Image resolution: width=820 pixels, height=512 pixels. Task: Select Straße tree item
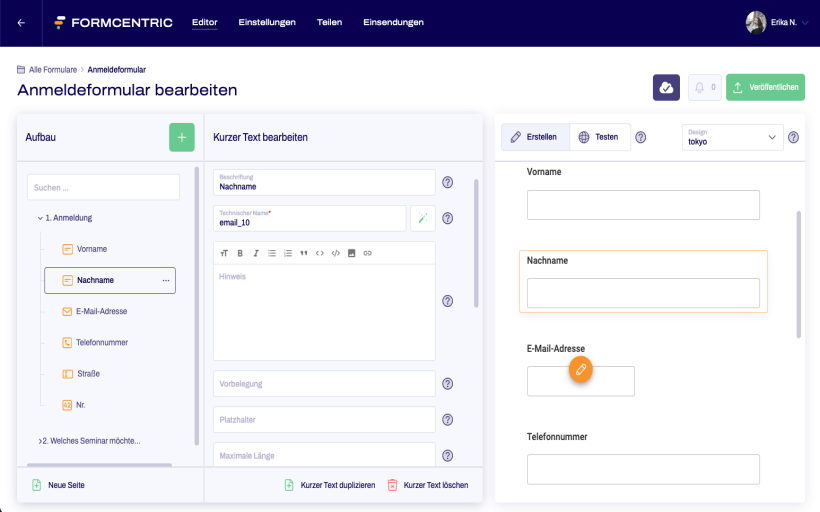[x=88, y=373]
